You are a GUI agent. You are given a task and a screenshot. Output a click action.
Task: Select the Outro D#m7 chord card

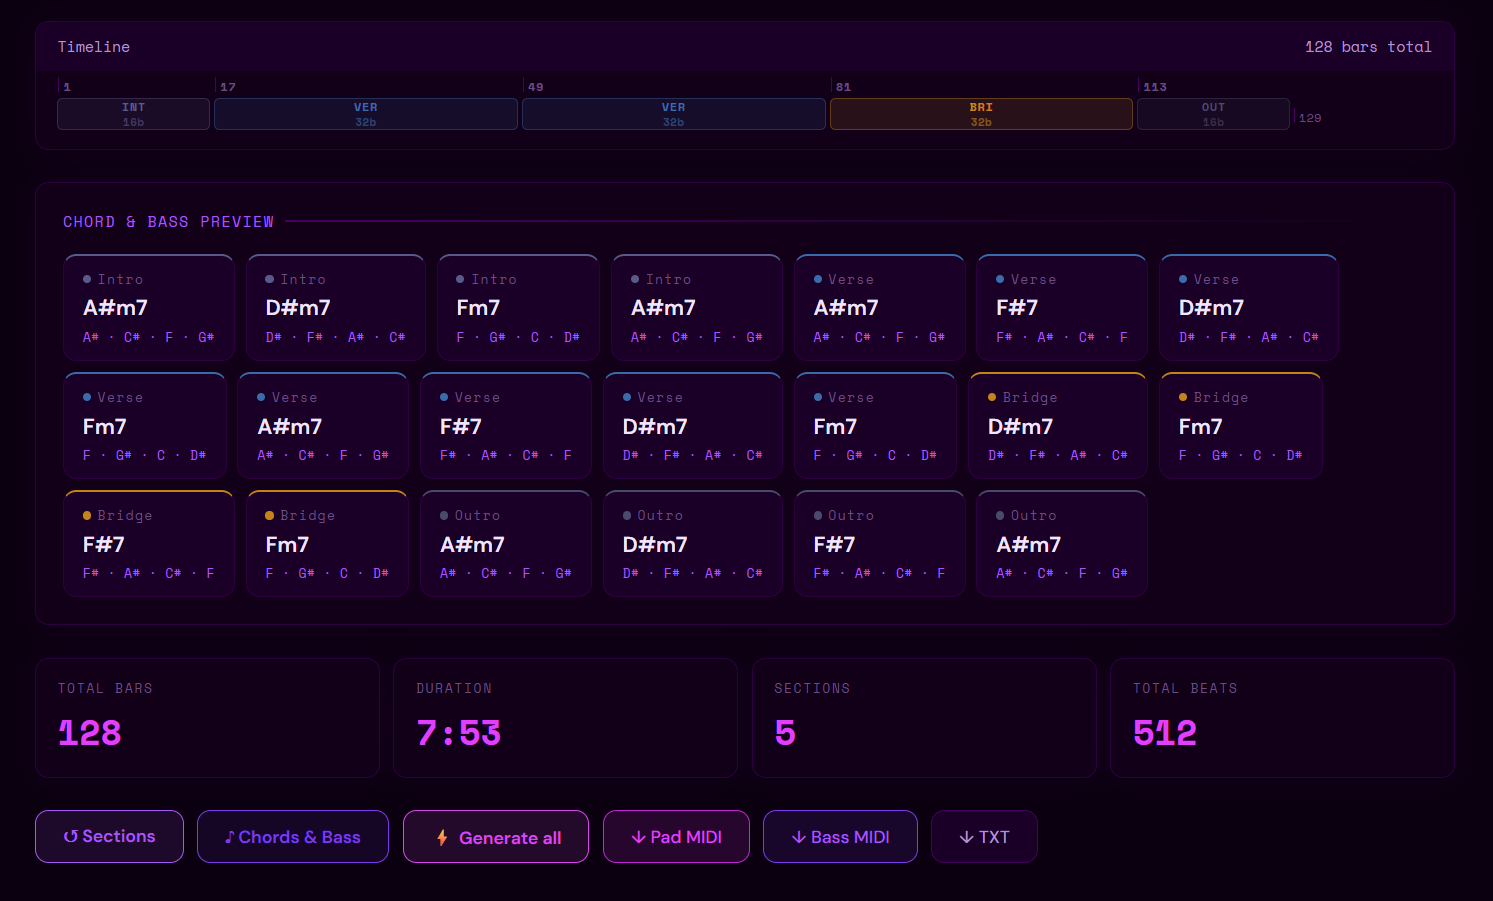point(693,544)
